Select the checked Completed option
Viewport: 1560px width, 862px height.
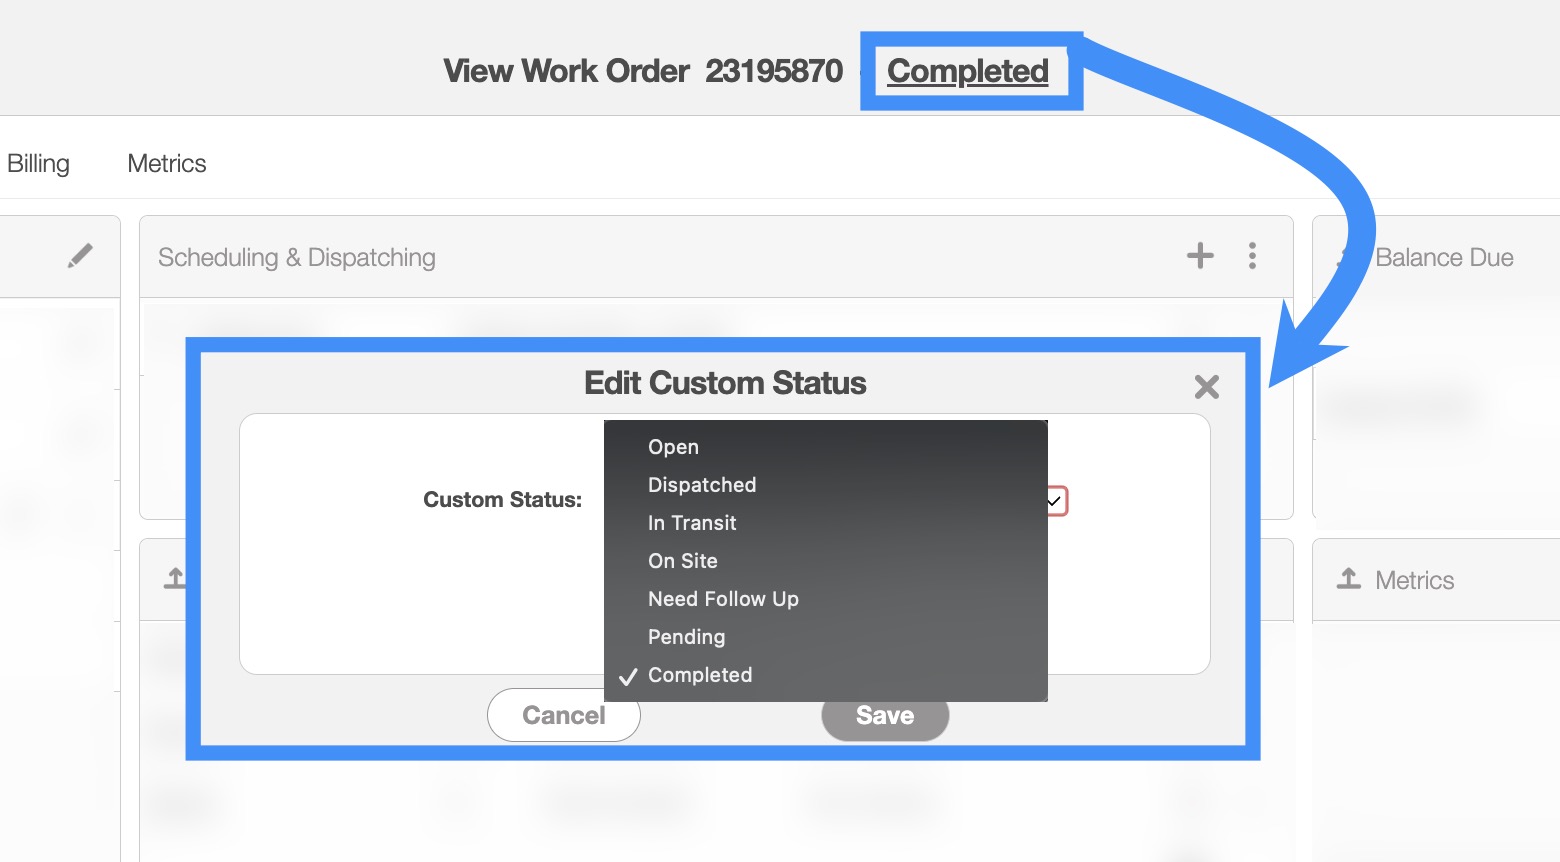click(699, 675)
